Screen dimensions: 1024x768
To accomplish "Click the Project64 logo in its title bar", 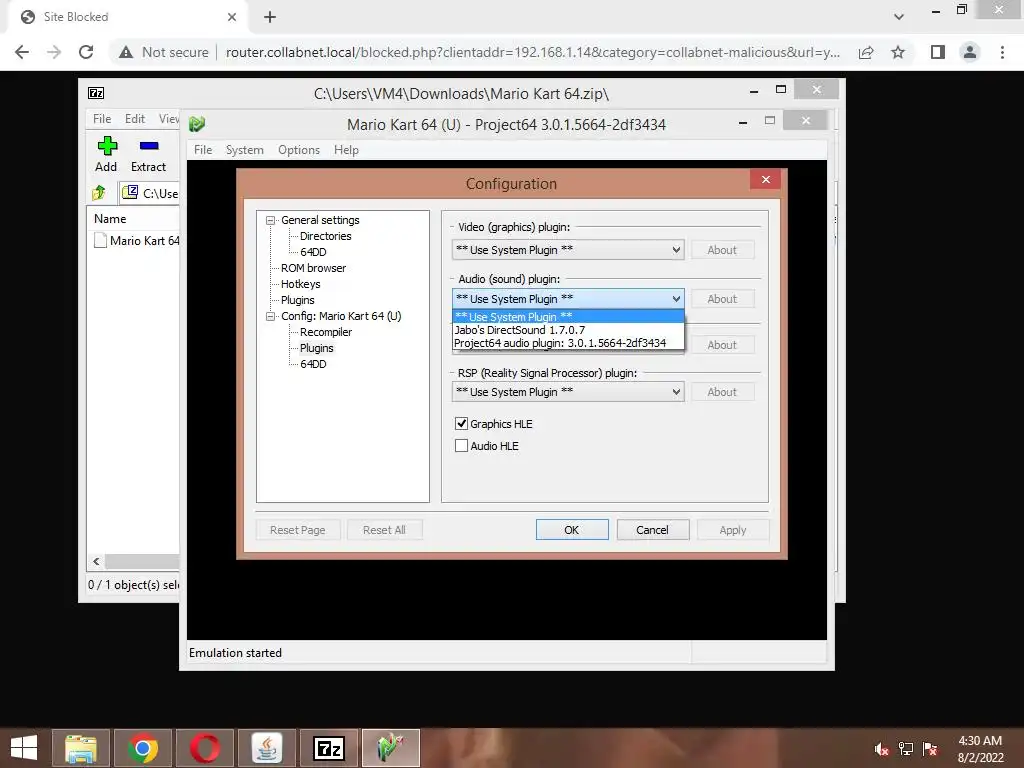I will coord(197,123).
